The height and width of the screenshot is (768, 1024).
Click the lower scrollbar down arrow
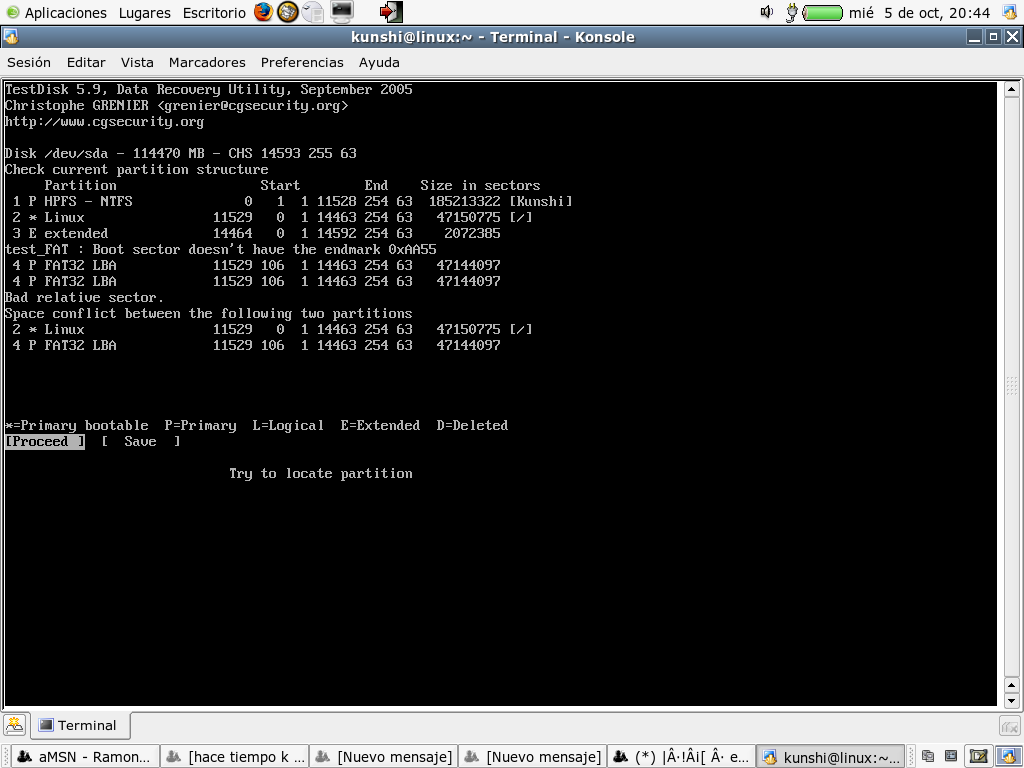(1012, 700)
